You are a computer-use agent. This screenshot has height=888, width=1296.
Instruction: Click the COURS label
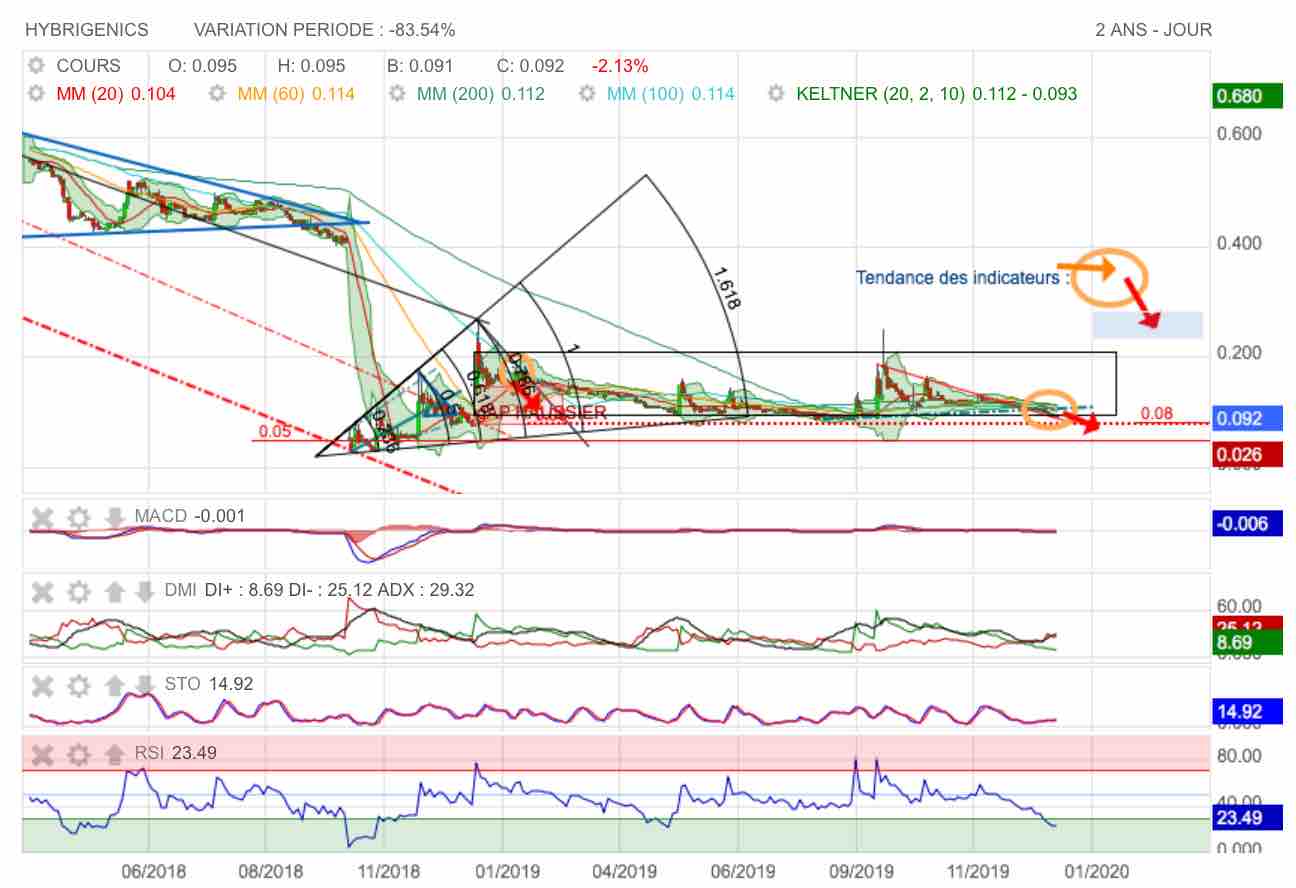pyautogui.click(x=88, y=66)
